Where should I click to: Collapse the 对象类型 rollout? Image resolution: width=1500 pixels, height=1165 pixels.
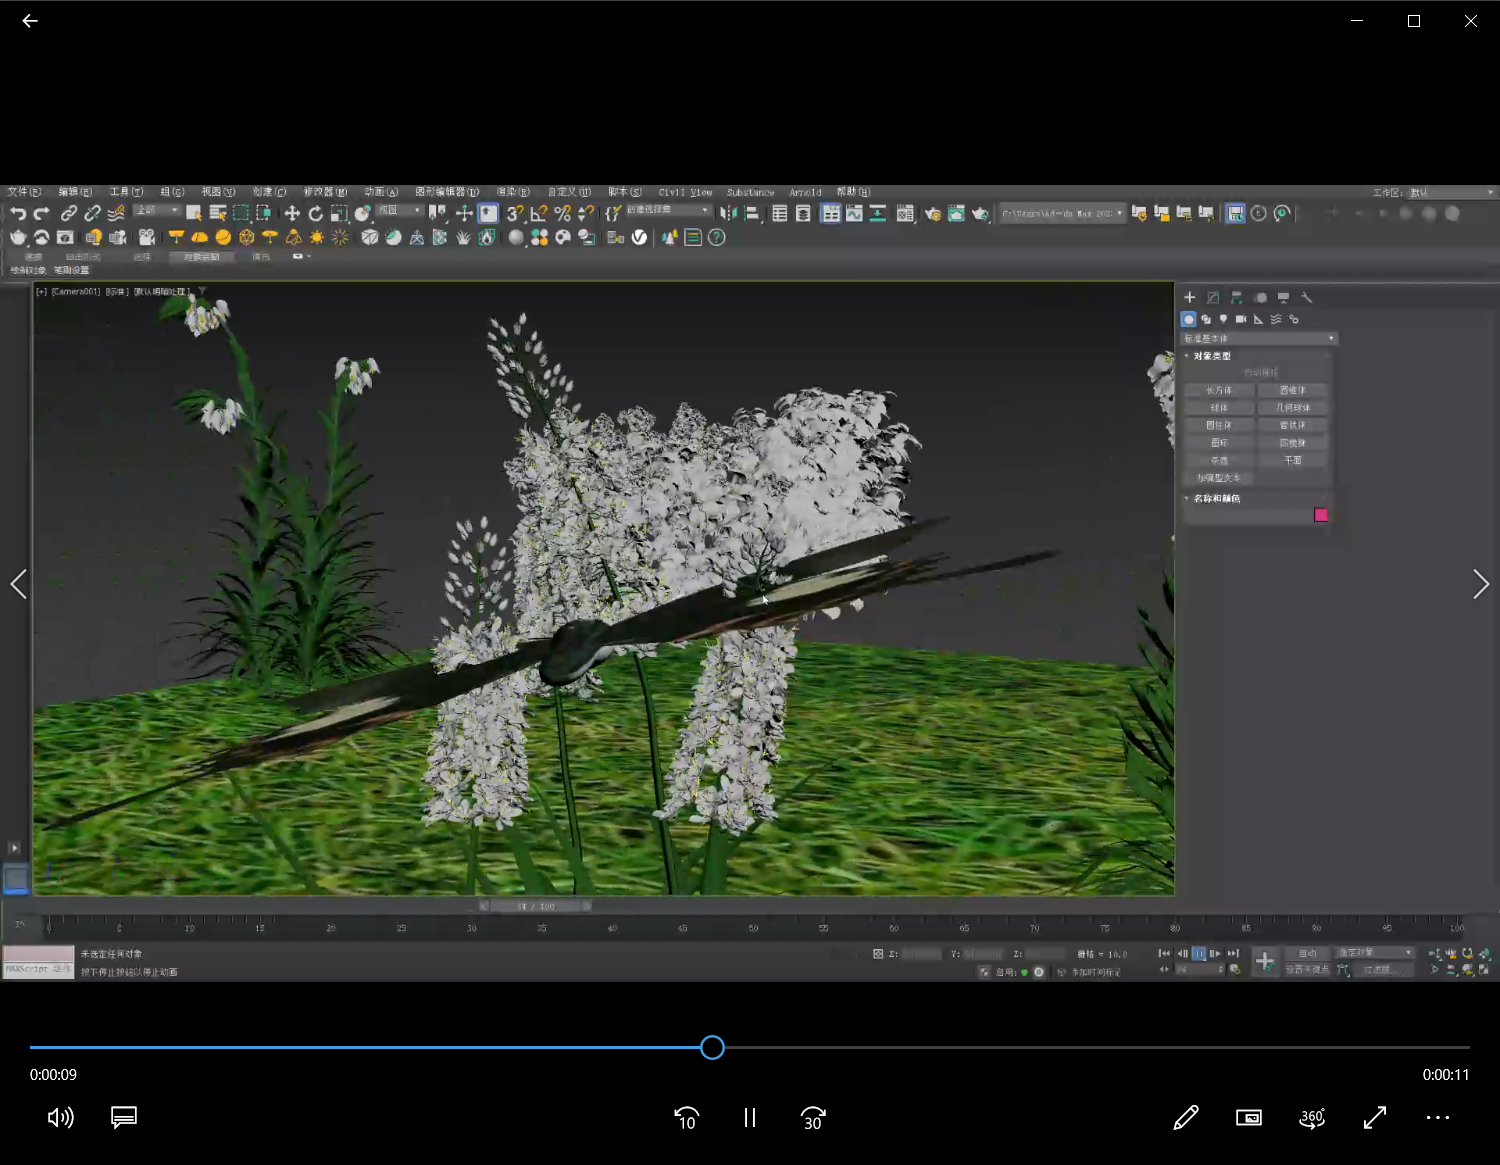[1211, 356]
